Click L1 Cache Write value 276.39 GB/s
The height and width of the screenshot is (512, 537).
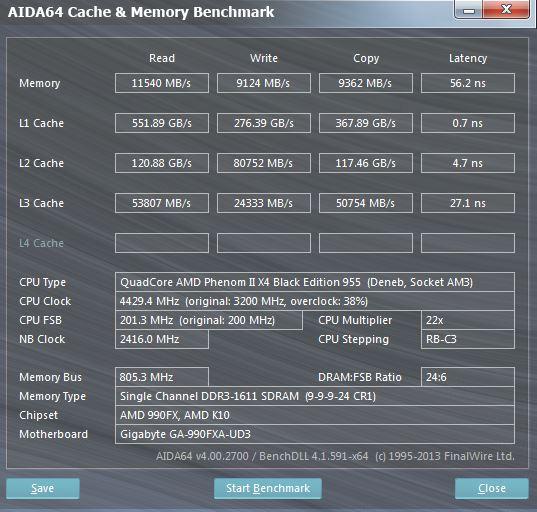coord(264,123)
